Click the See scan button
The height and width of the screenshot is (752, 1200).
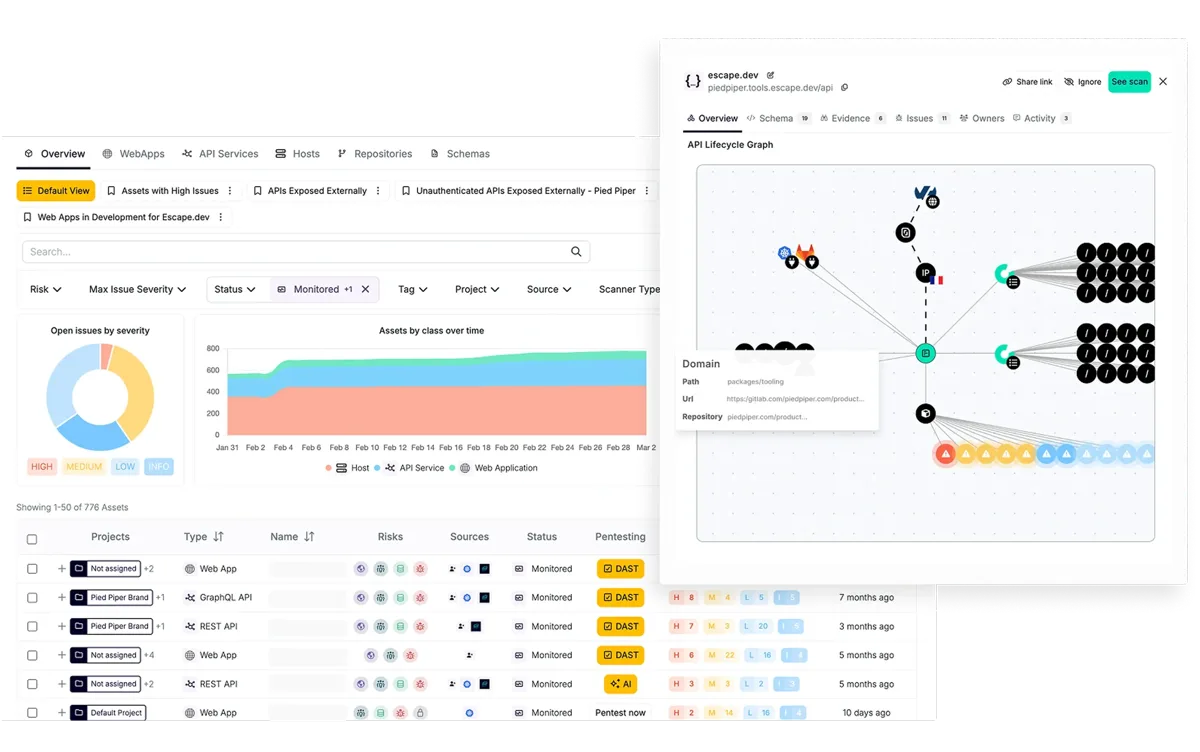[1129, 81]
